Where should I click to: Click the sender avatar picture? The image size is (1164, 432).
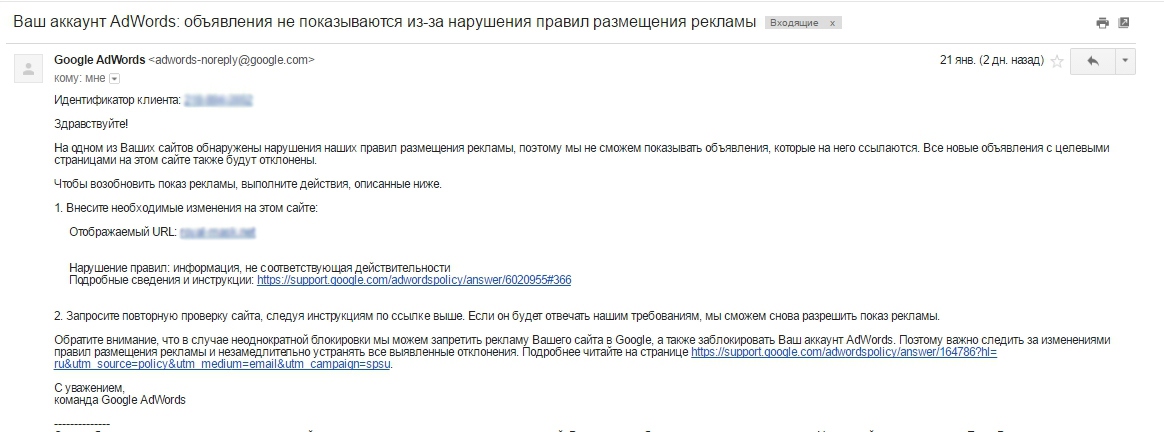click(x=29, y=68)
